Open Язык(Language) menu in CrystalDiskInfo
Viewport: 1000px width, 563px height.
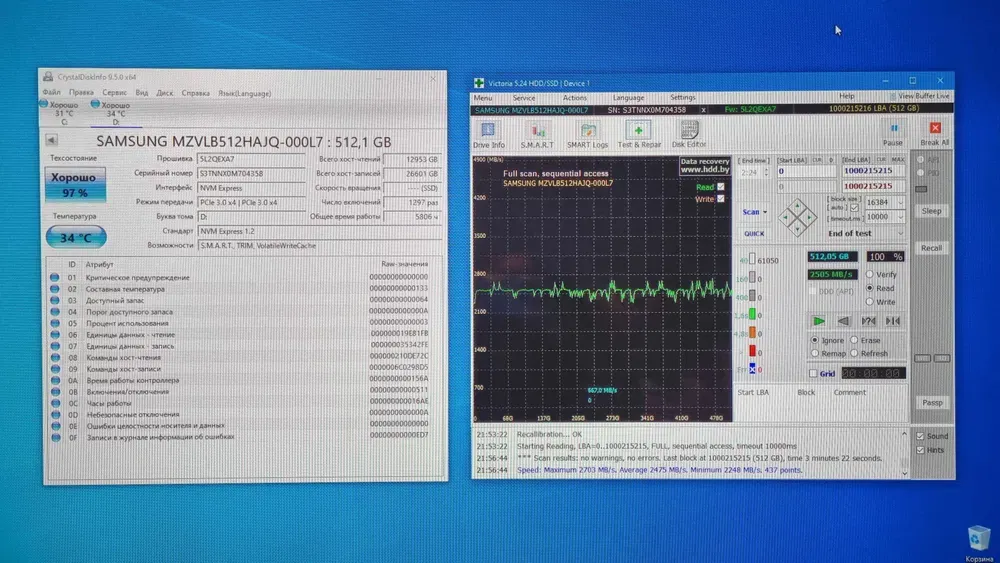point(244,93)
